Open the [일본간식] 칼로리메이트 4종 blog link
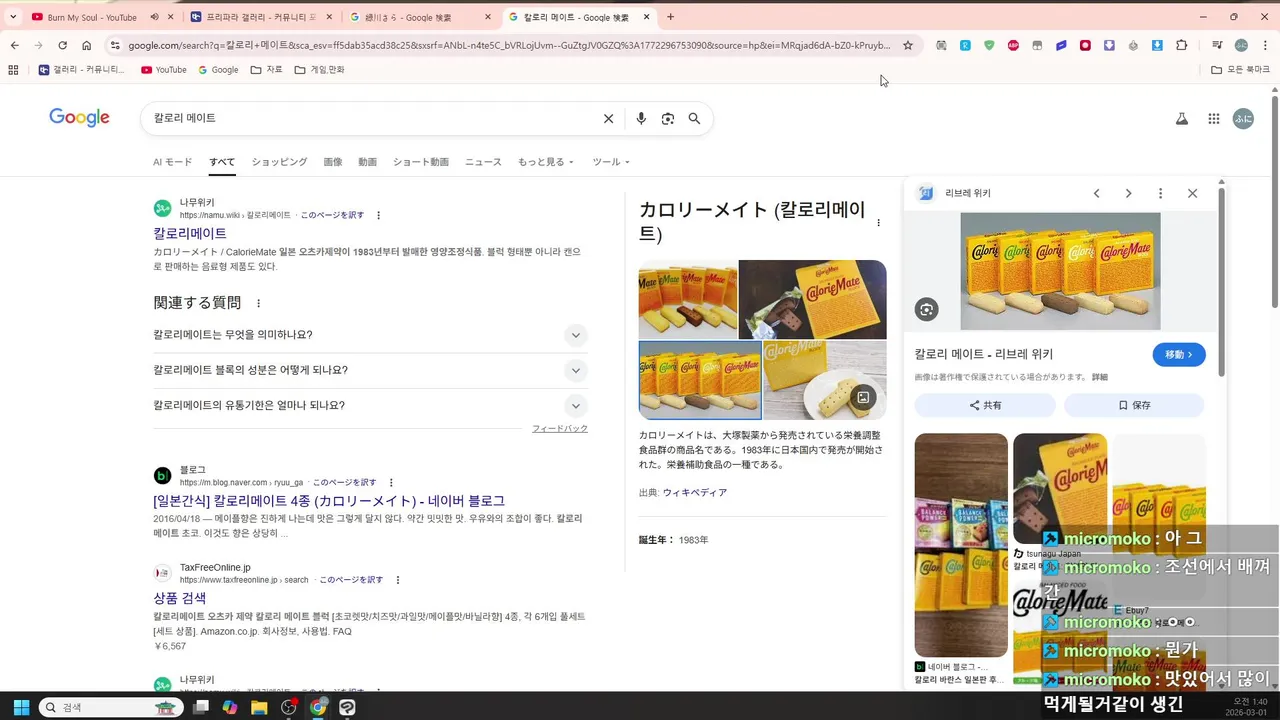The image size is (1280, 720). [x=329, y=501]
